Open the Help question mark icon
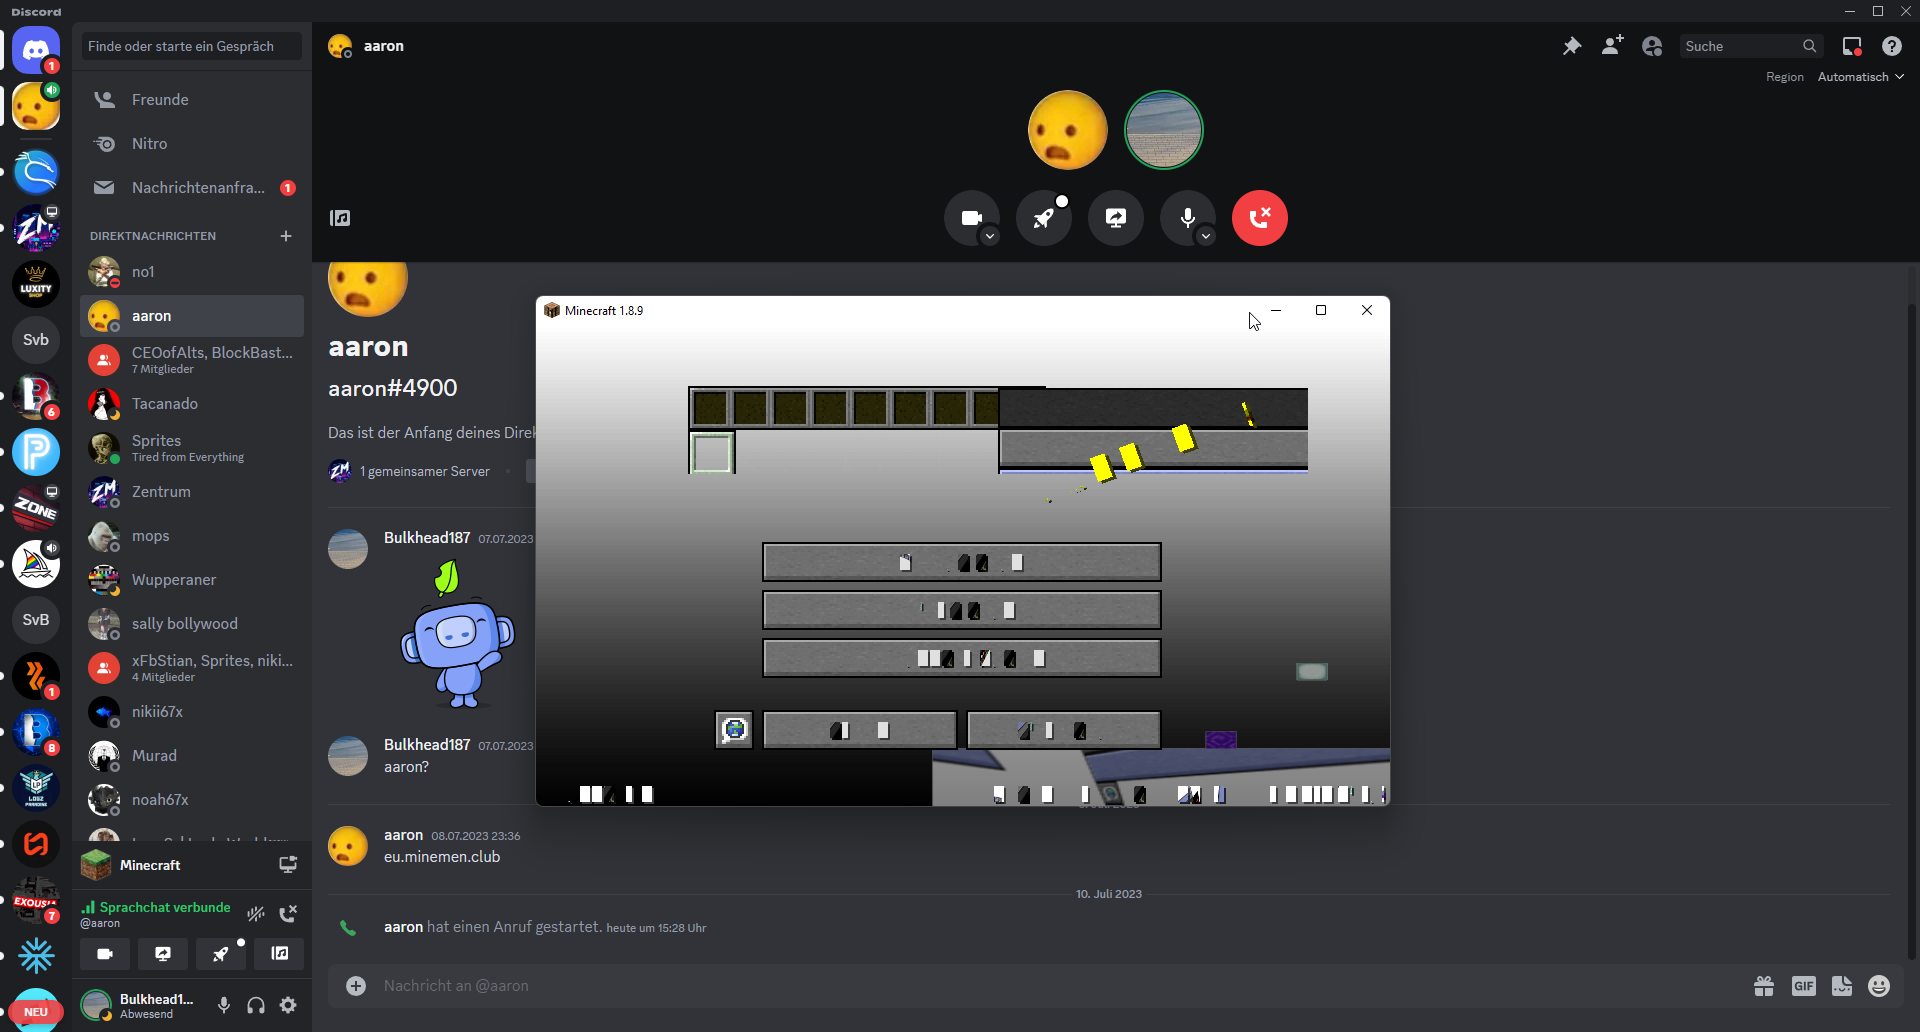Viewport: 1920px width, 1032px height. (1891, 46)
